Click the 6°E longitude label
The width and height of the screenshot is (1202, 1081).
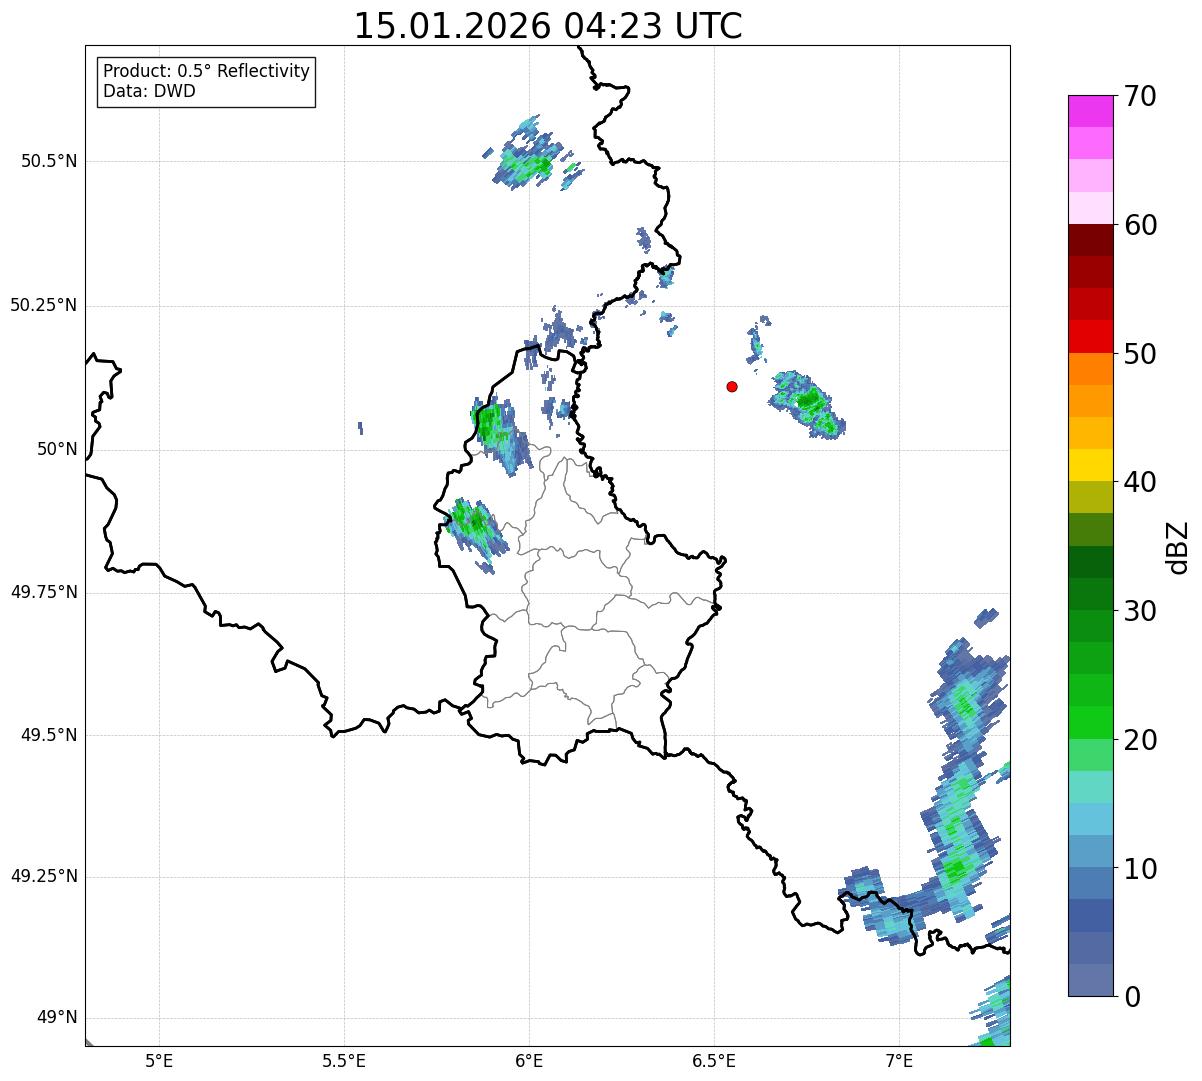[x=529, y=1060]
